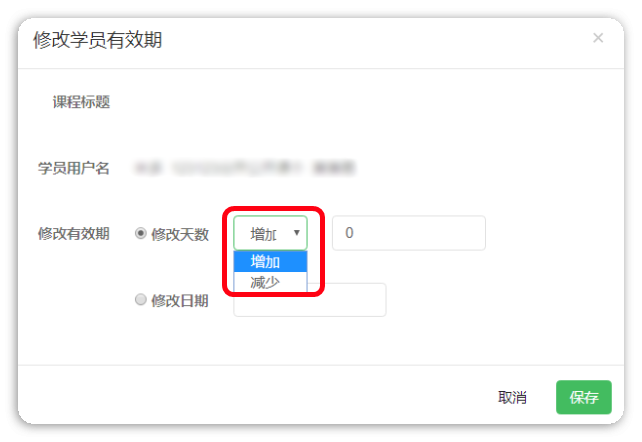Choose the highlighted 增加 option in list
Viewport: 642px width, 442px height.
[270, 262]
